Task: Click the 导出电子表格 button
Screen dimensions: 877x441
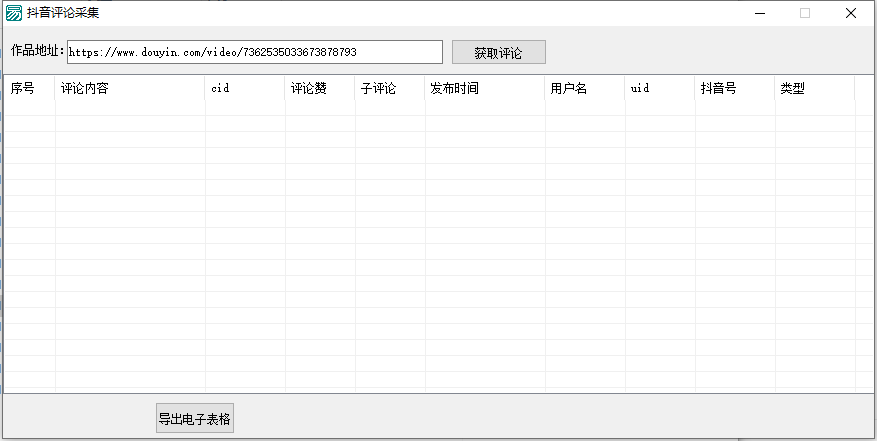Action: pyautogui.click(x=195, y=418)
